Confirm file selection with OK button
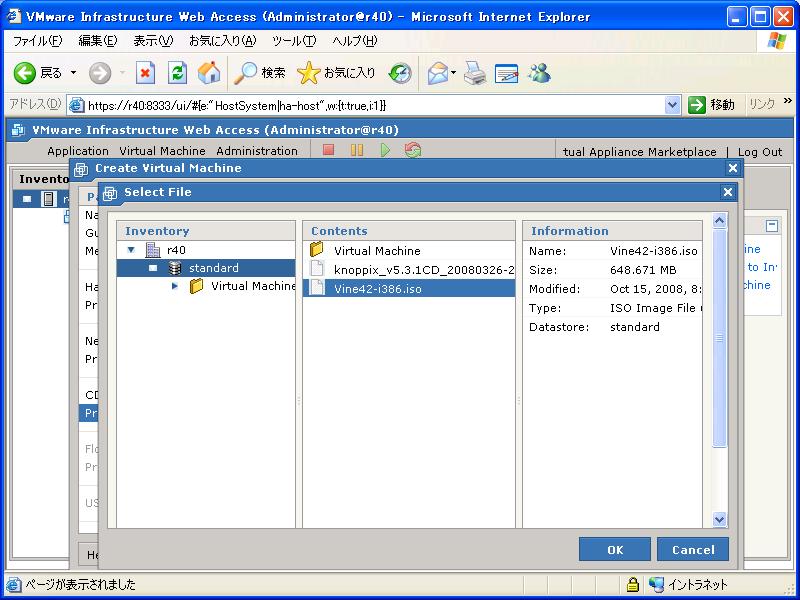The width and height of the screenshot is (800, 600). tap(615, 549)
